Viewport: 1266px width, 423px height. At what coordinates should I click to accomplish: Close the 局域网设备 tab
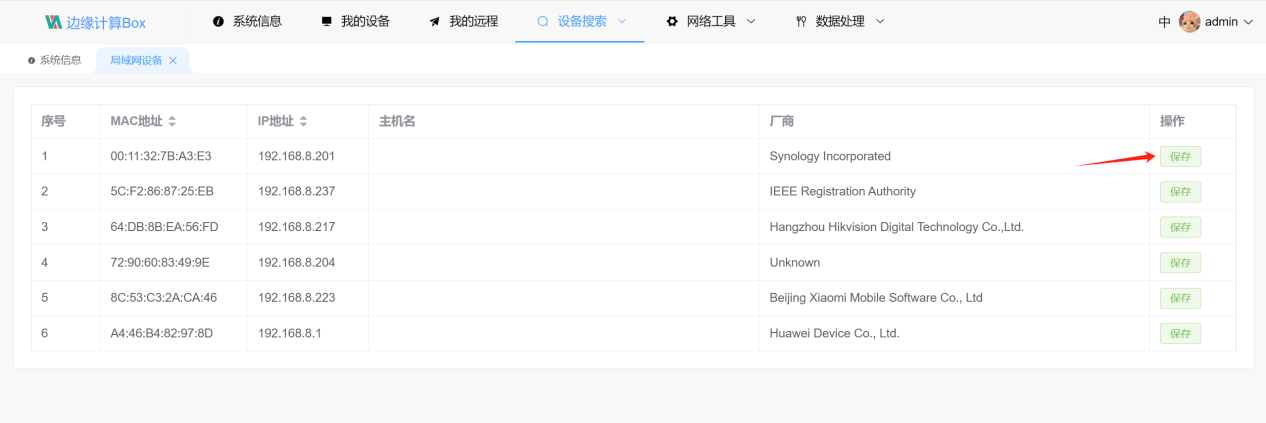pos(173,61)
